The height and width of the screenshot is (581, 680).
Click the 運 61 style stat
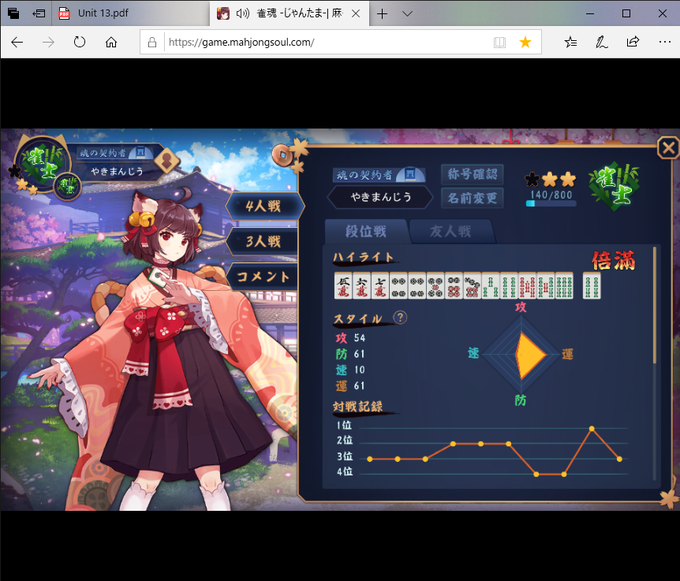[350, 386]
